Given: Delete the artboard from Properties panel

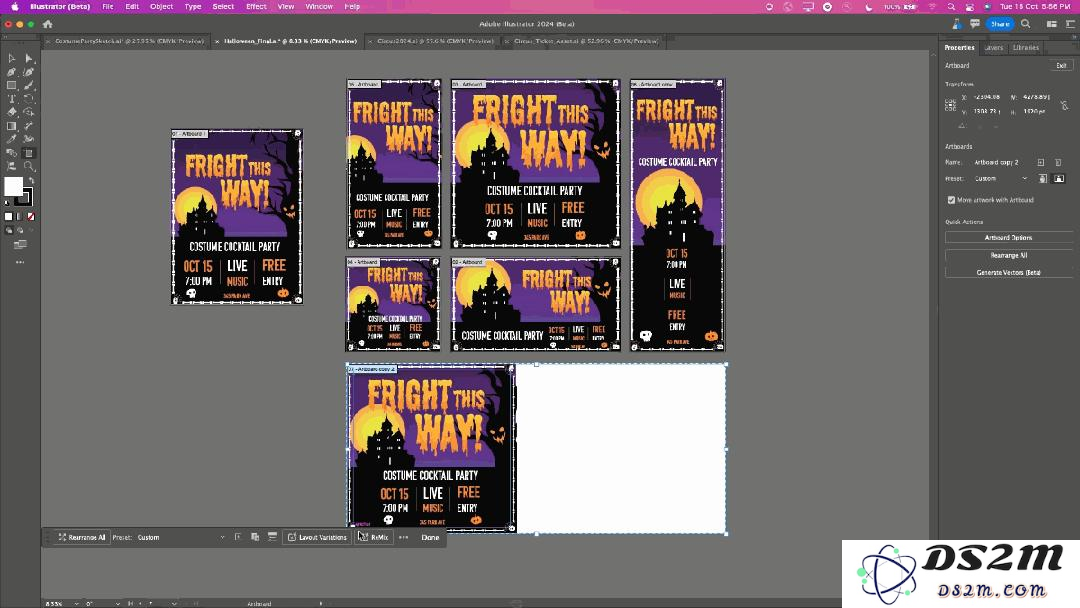Looking at the screenshot, I should [x=1059, y=163].
